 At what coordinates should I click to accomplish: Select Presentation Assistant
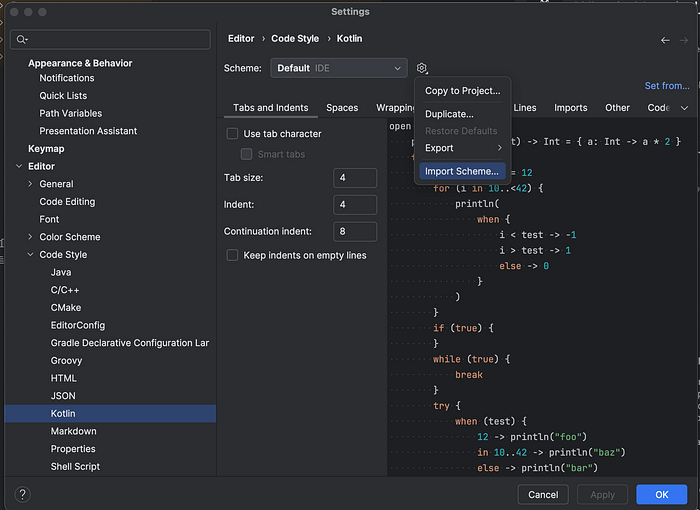click(x=88, y=131)
